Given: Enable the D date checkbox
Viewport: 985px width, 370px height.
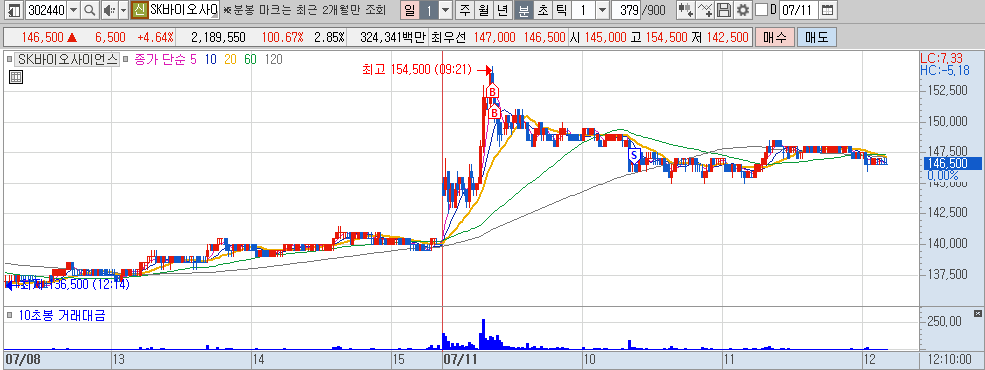Looking at the screenshot, I should click(x=761, y=10).
